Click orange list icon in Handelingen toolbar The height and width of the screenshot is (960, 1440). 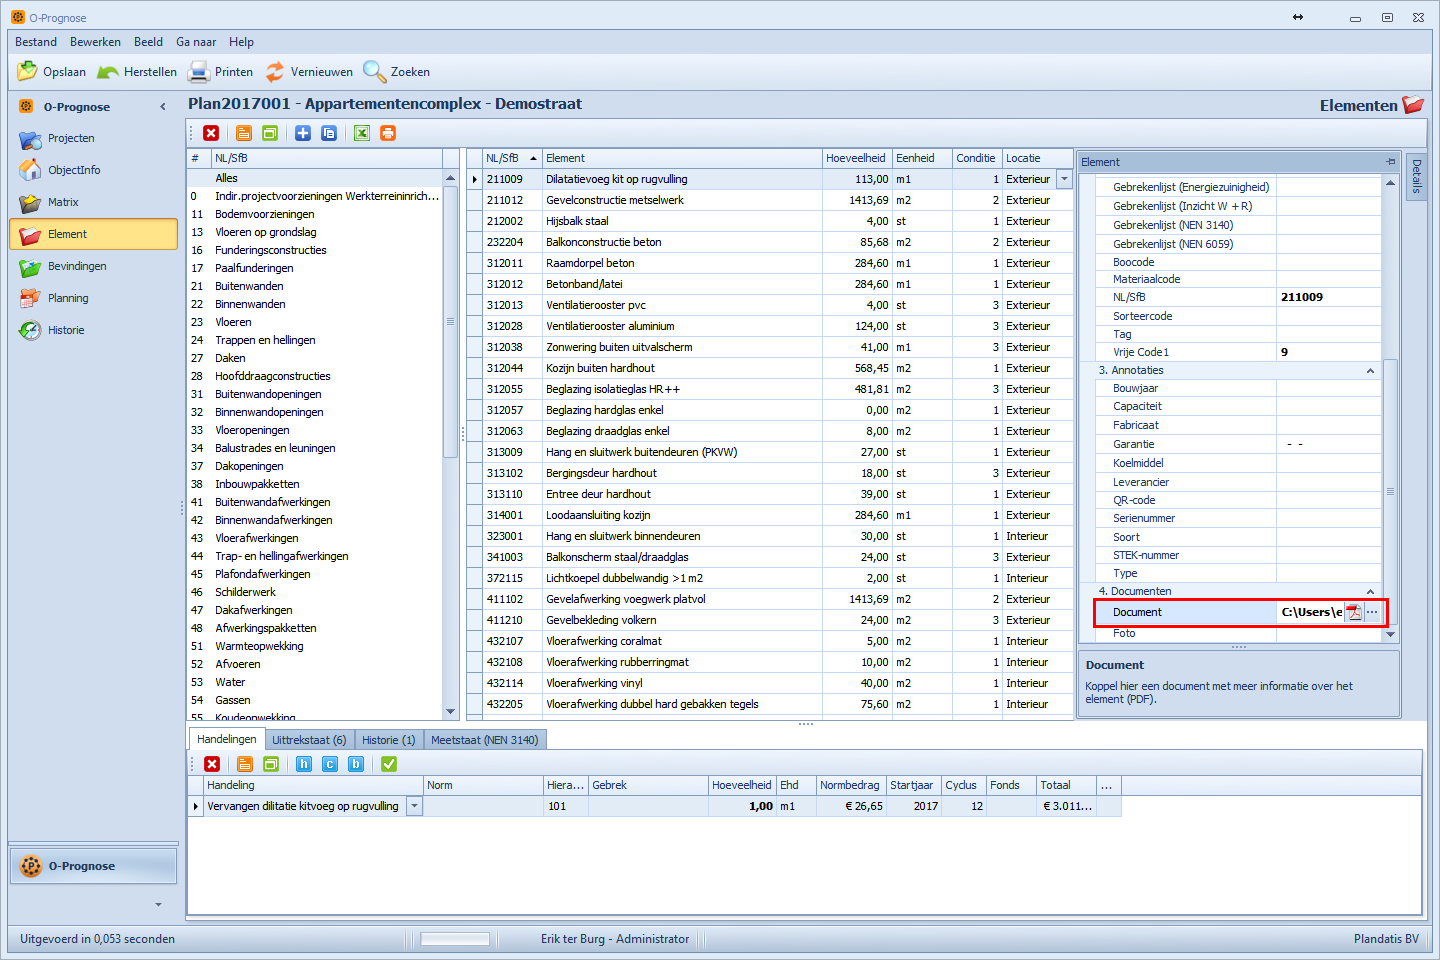[x=245, y=764]
